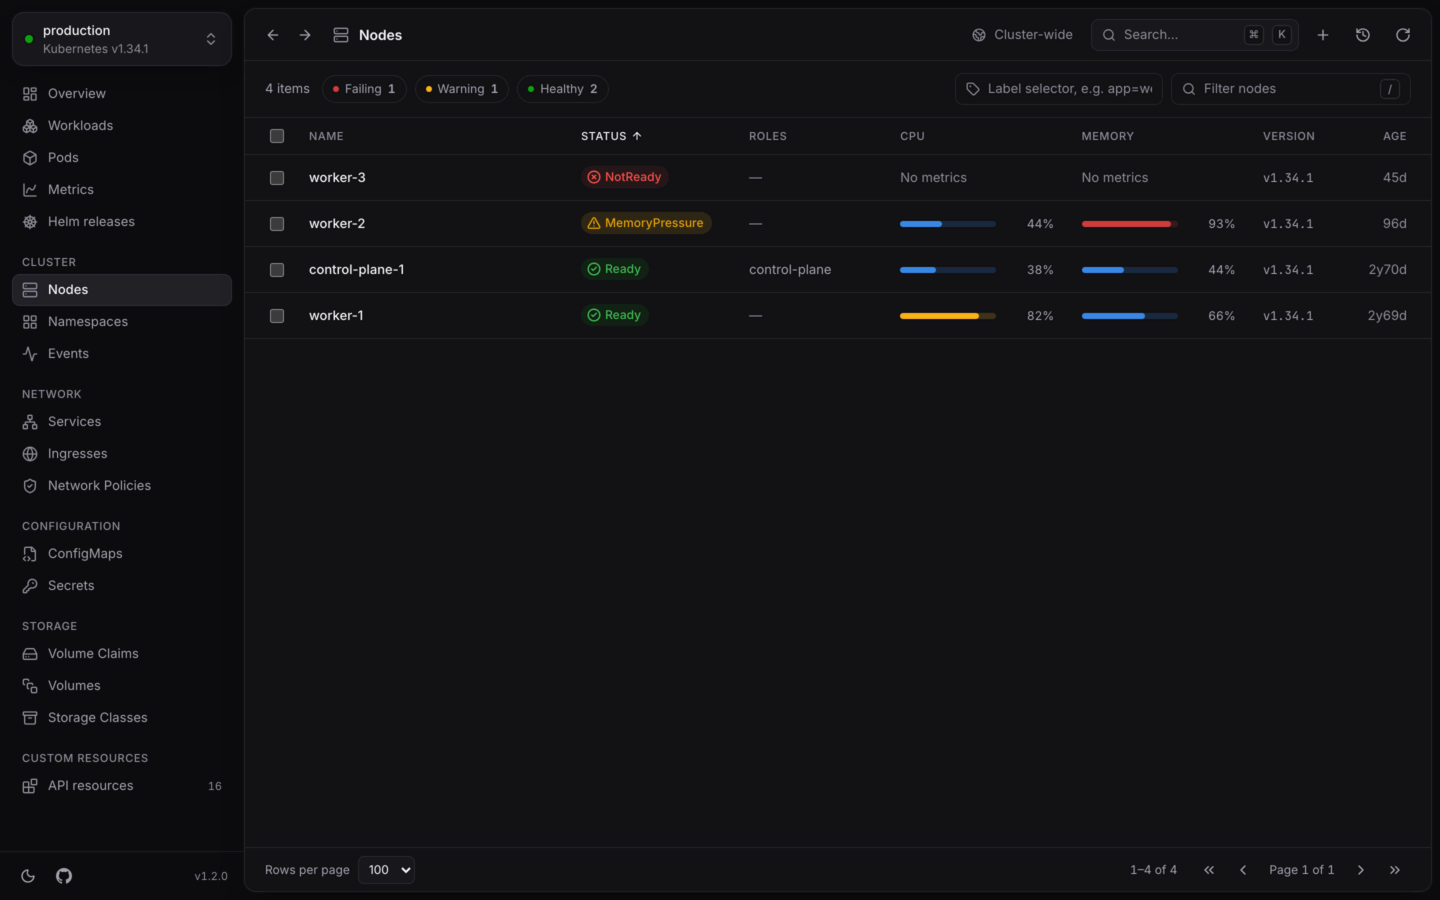This screenshot has width=1440, height=900.
Task: Open Helm releases in sidebar
Action: pos(122,222)
